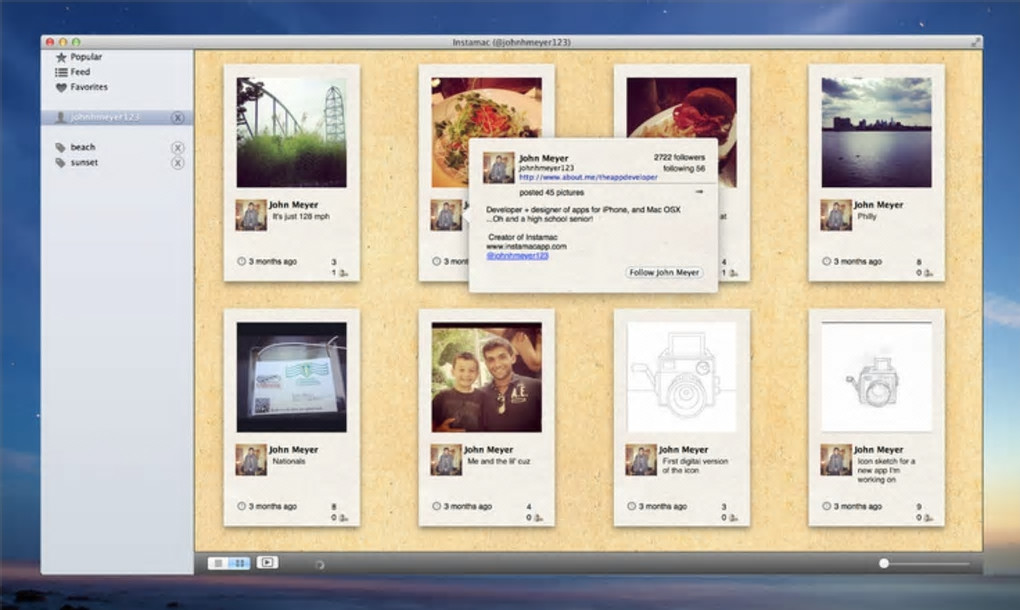Click avatar on 'Me and the lil' cuz' card
The image size is (1020, 610).
(446, 460)
